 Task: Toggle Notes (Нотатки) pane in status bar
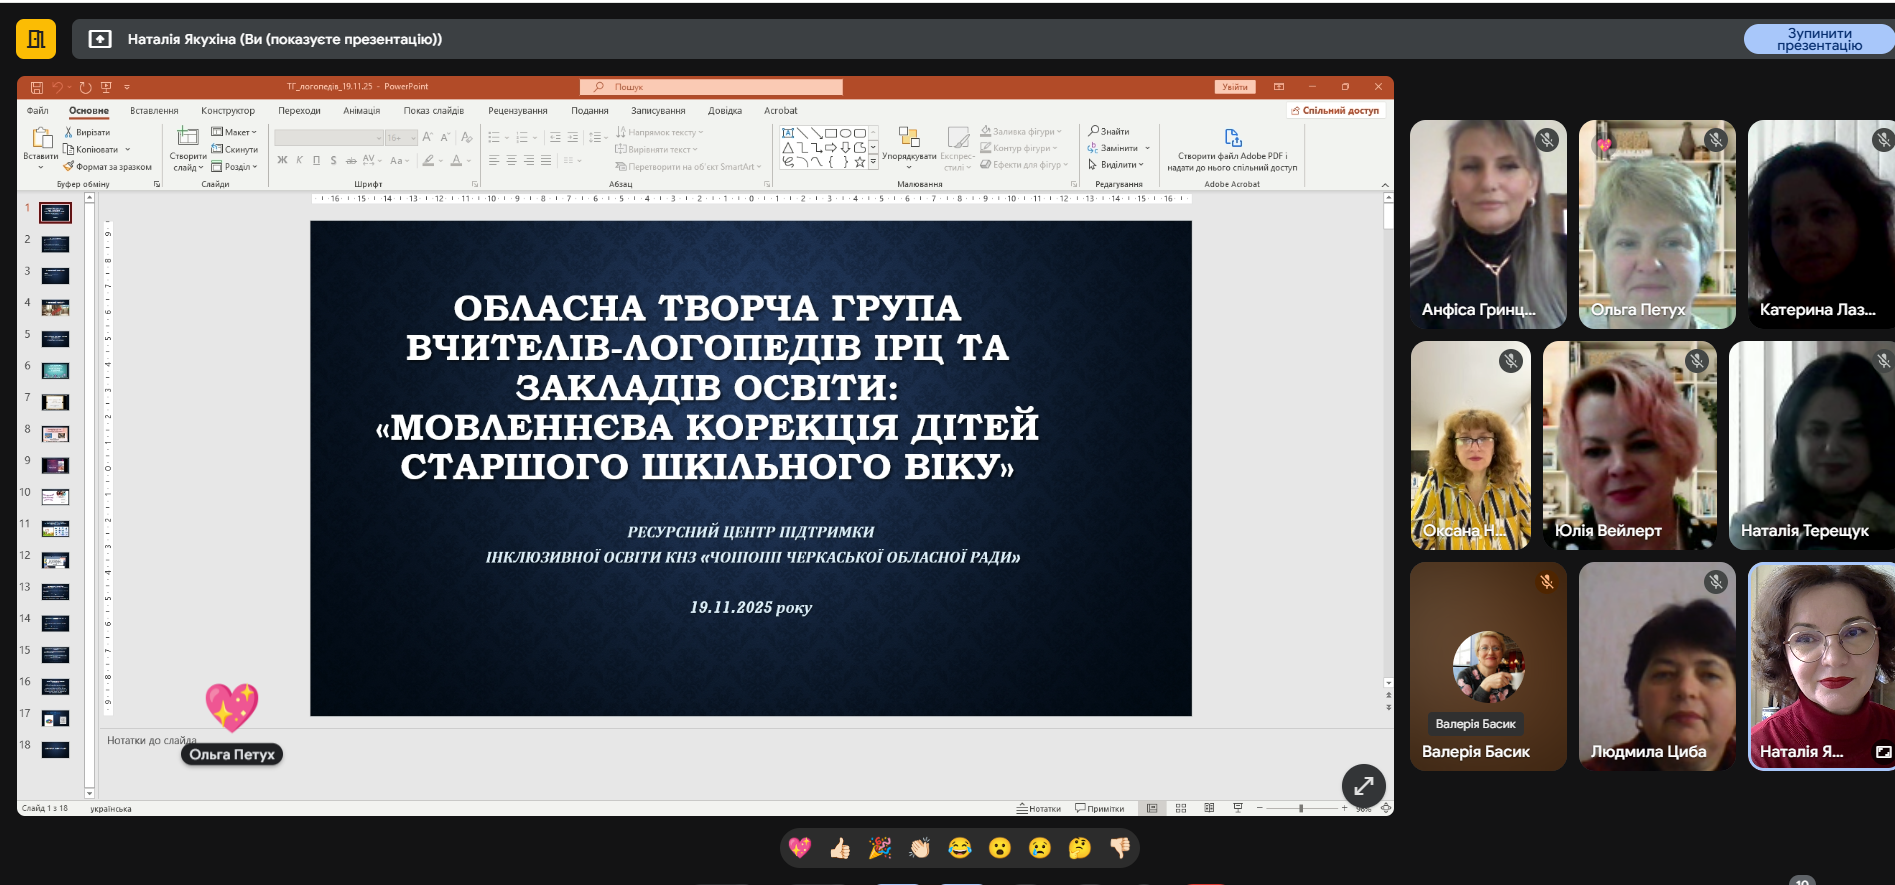(1039, 808)
